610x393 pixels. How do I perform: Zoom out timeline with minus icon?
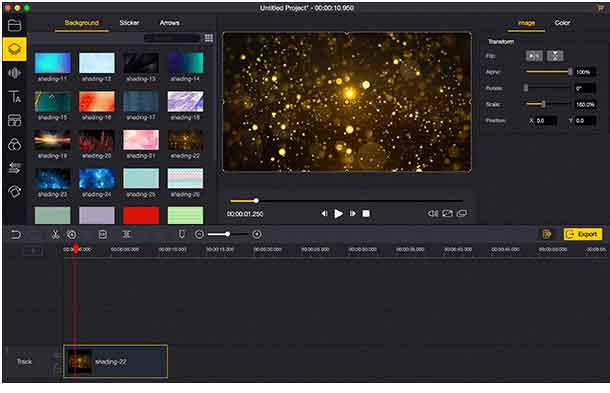199,234
